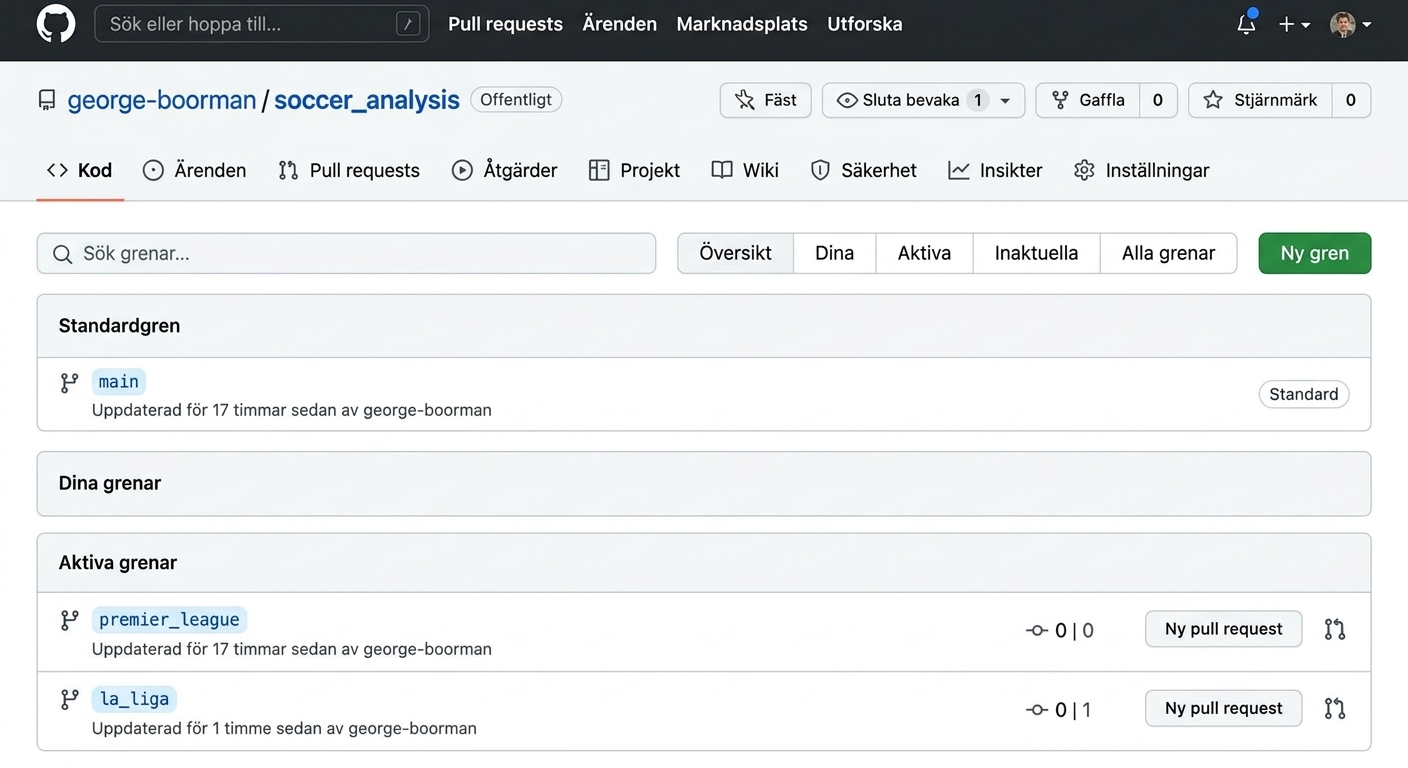Create a branch with Ny gren
This screenshot has height=768, width=1408.
(x=1315, y=253)
